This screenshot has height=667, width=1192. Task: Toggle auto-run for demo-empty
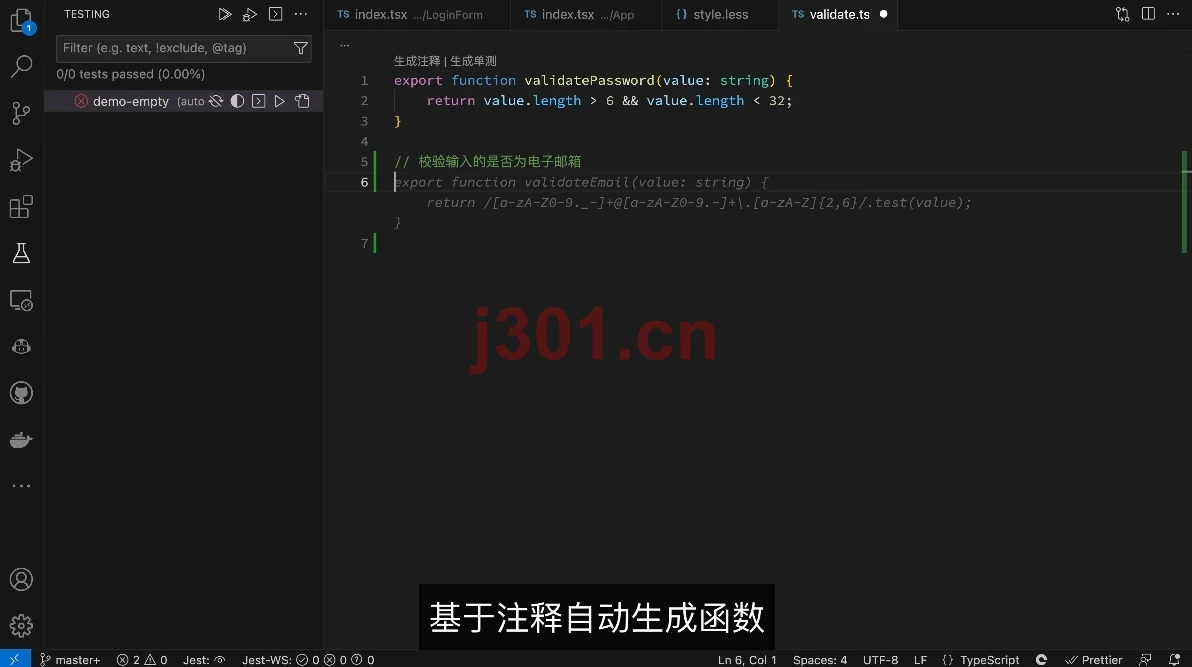click(216, 101)
